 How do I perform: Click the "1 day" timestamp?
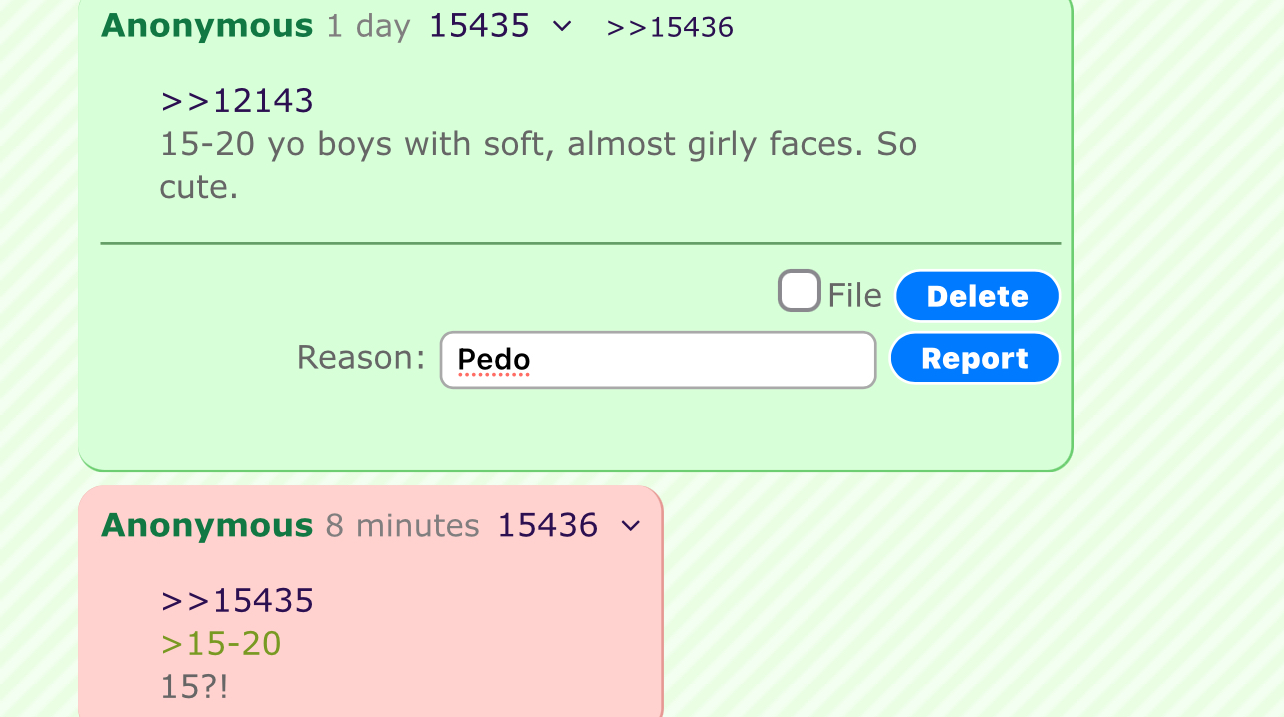click(x=368, y=26)
